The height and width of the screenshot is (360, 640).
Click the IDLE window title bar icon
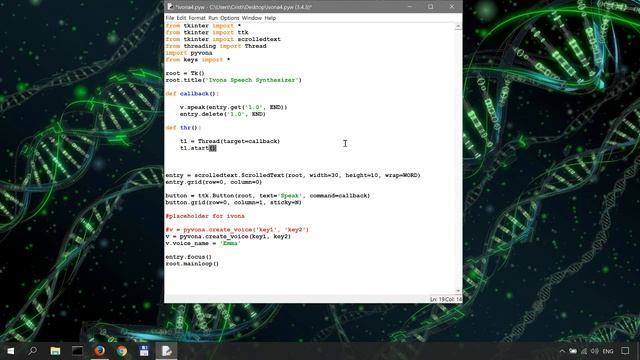pyautogui.click(x=170, y=7)
